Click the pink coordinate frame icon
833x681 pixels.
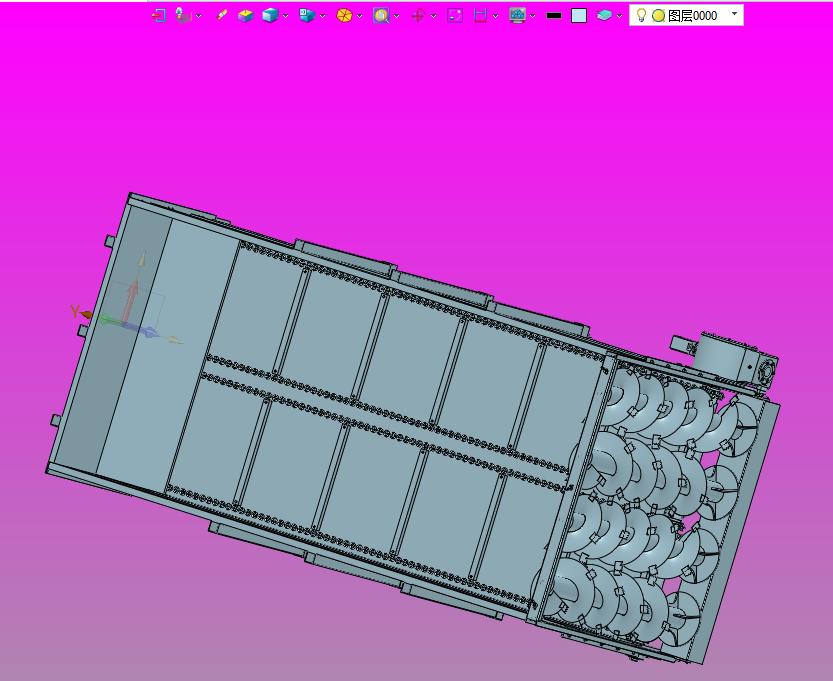(183, 15)
